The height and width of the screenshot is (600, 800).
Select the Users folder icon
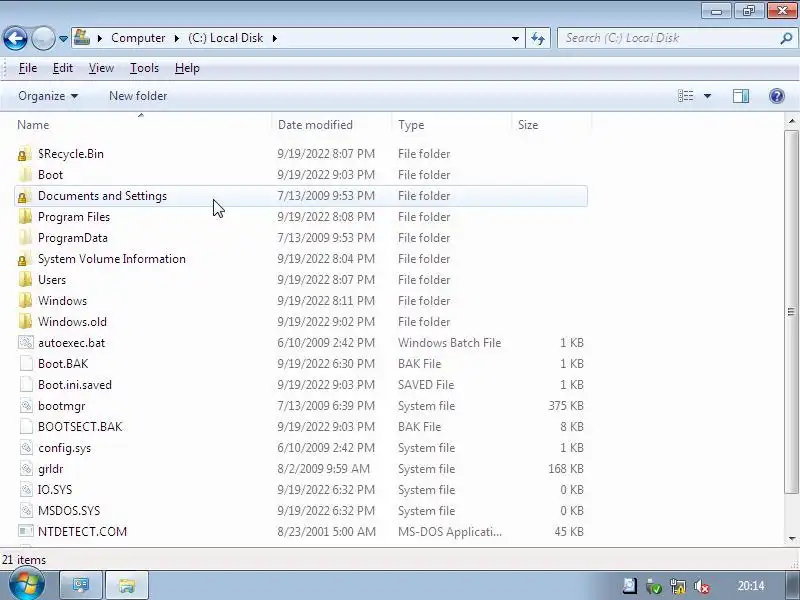tap(24, 280)
